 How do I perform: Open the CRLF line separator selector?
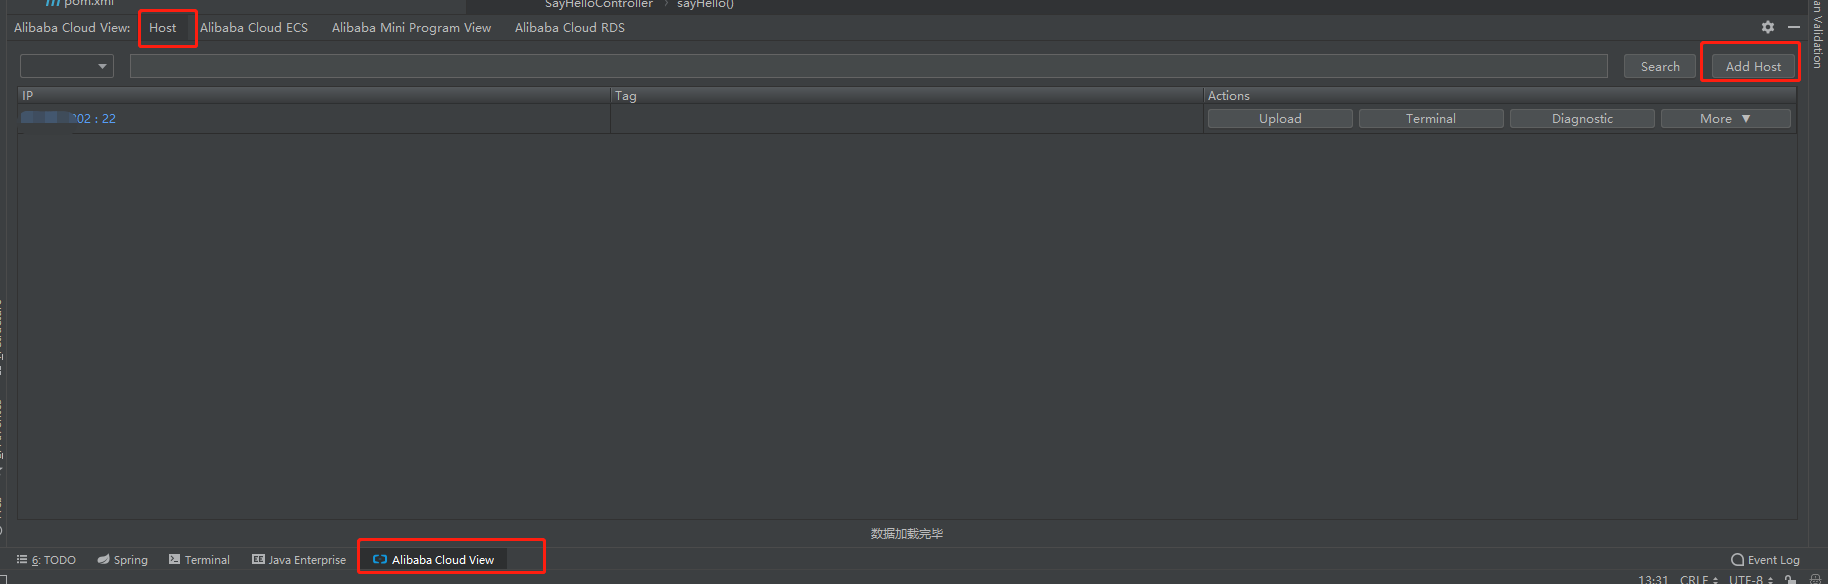[x=1698, y=579]
